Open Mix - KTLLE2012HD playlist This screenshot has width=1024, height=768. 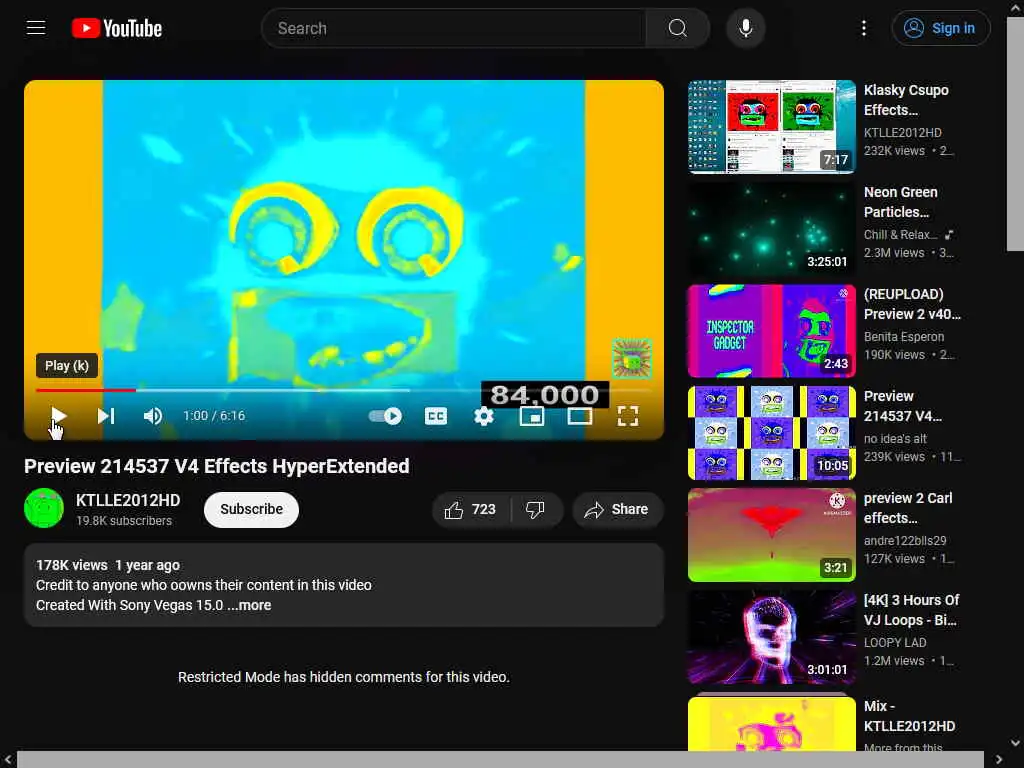(x=909, y=716)
